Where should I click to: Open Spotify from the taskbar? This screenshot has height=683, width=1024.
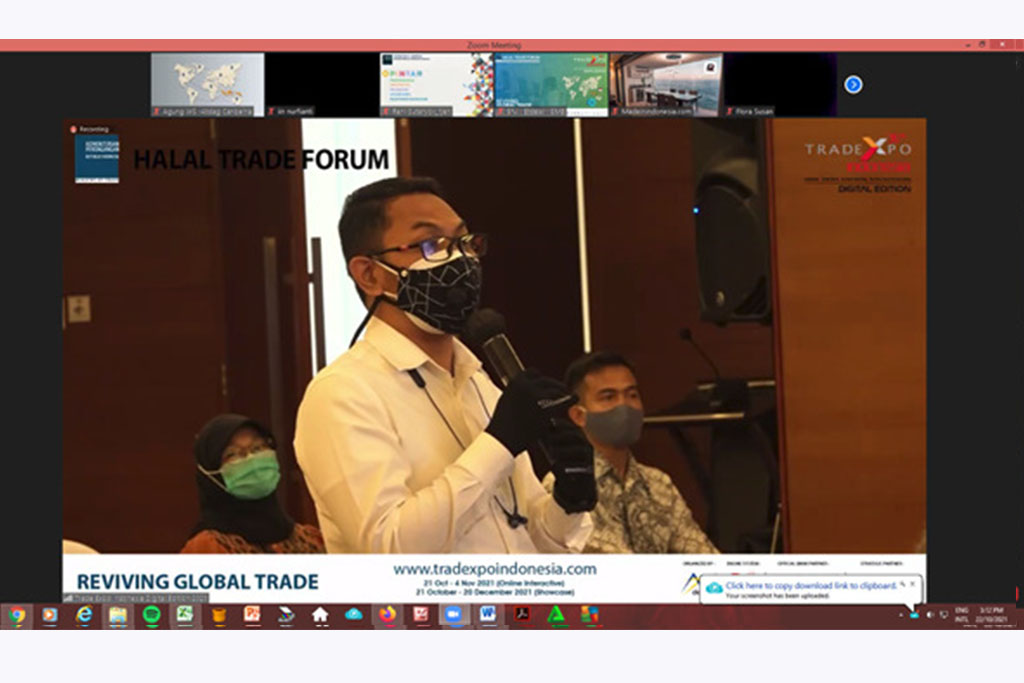click(152, 615)
